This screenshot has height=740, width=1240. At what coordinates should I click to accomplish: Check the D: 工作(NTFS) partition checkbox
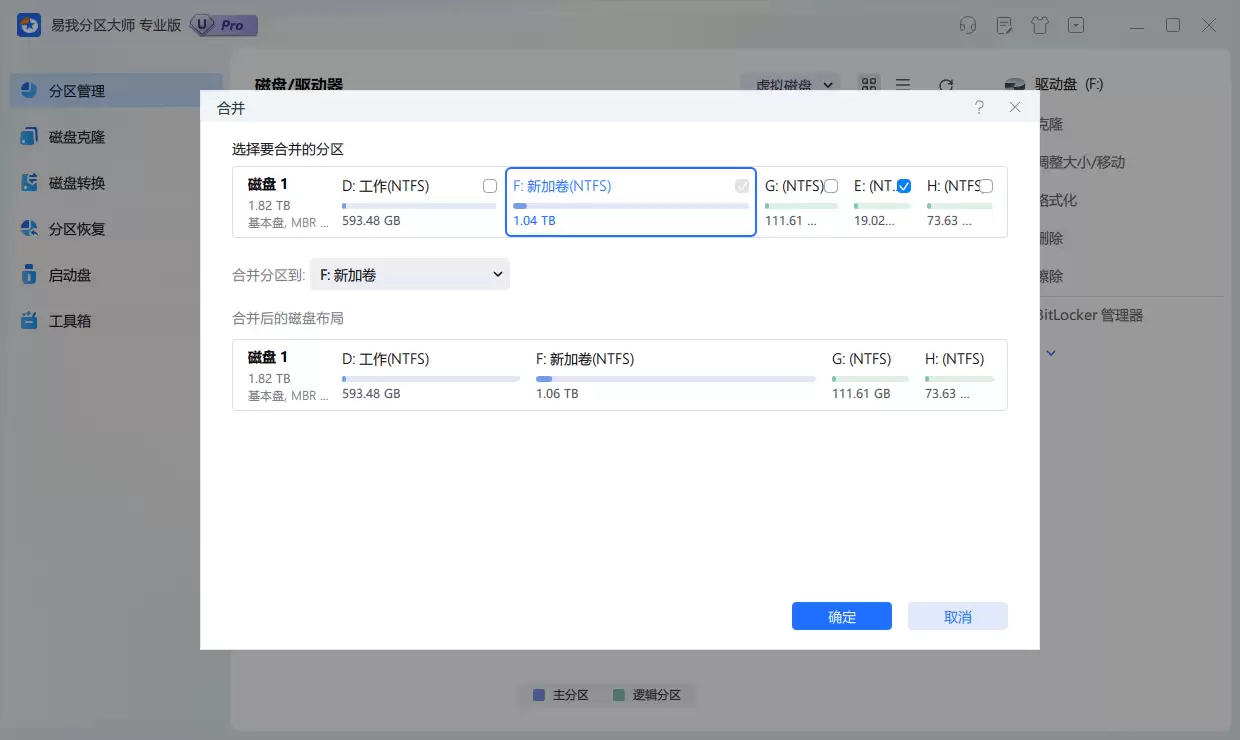click(489, 185)
